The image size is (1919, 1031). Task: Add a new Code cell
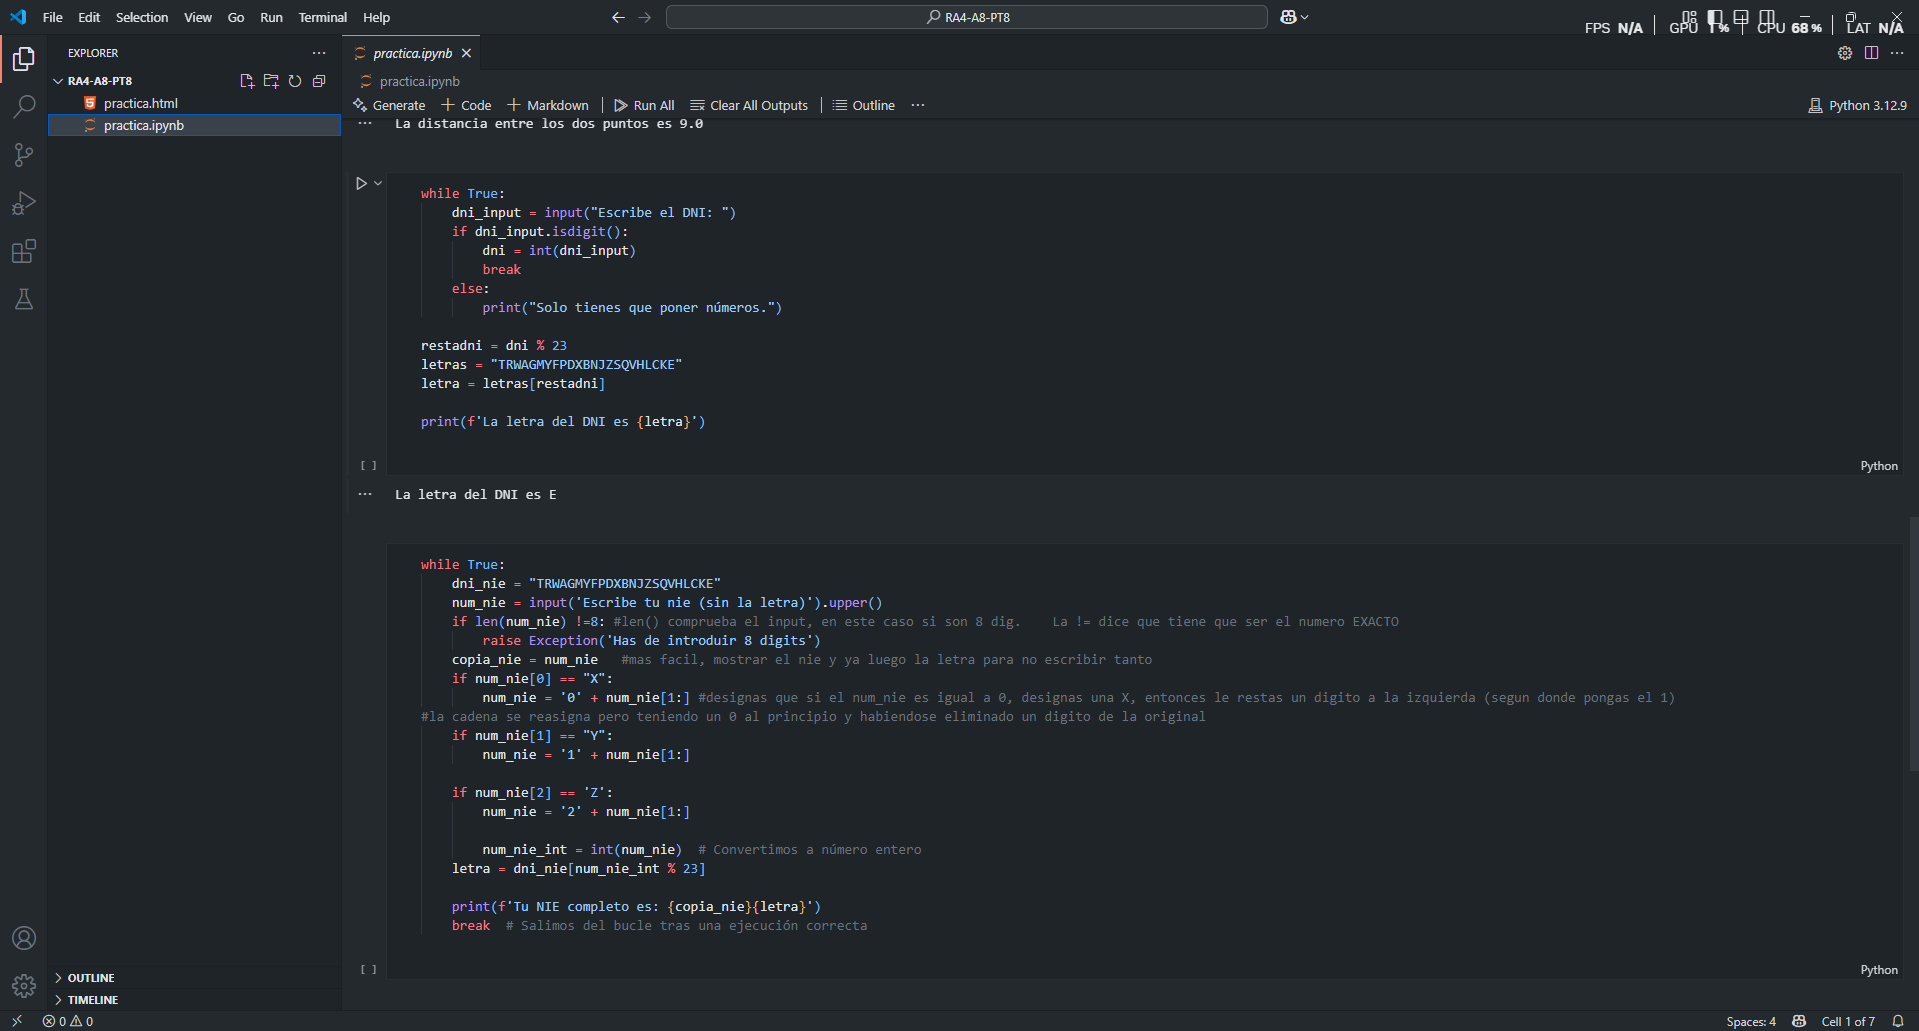point(466,105)
